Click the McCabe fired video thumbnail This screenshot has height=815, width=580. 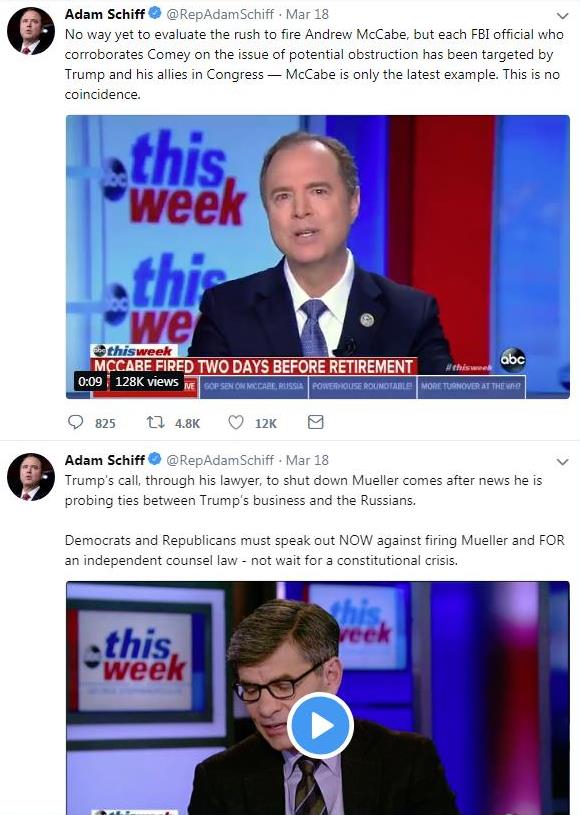(x=318, y=257)
